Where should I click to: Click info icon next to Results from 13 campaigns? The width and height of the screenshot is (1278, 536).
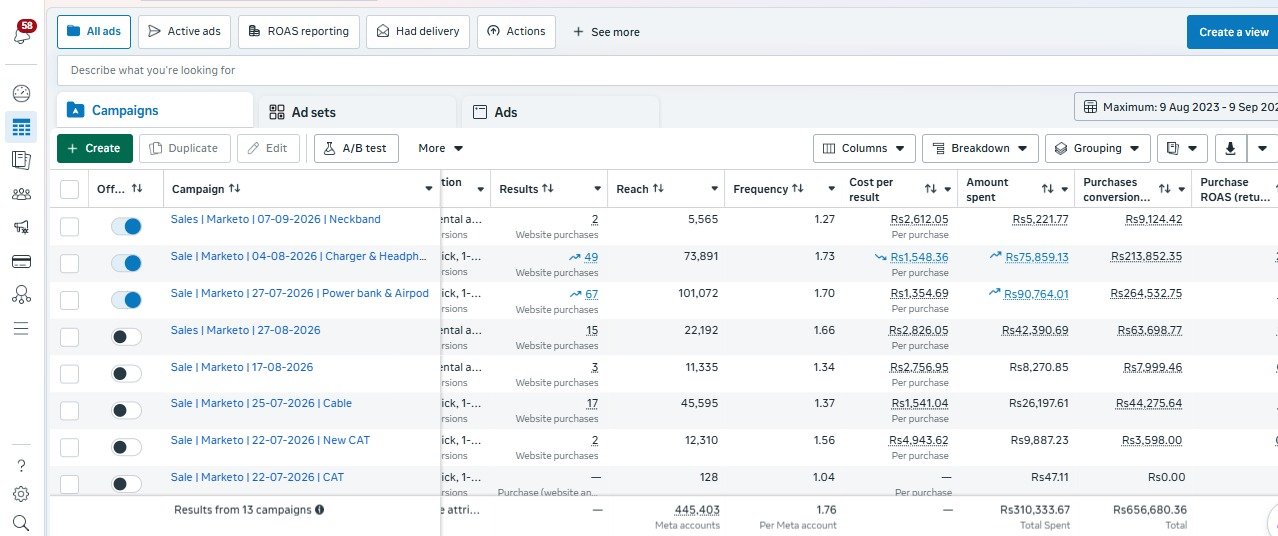coord(319,510)
